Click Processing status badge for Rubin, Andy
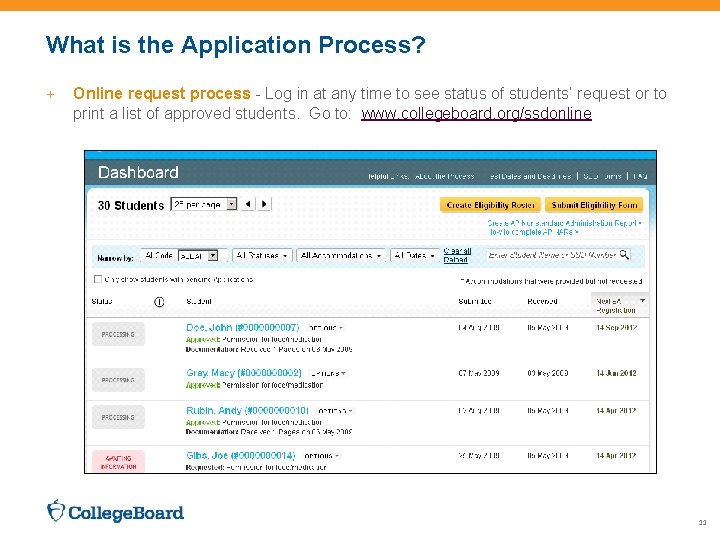This screenshot has height=540, width=720. (x=118, y=417)
